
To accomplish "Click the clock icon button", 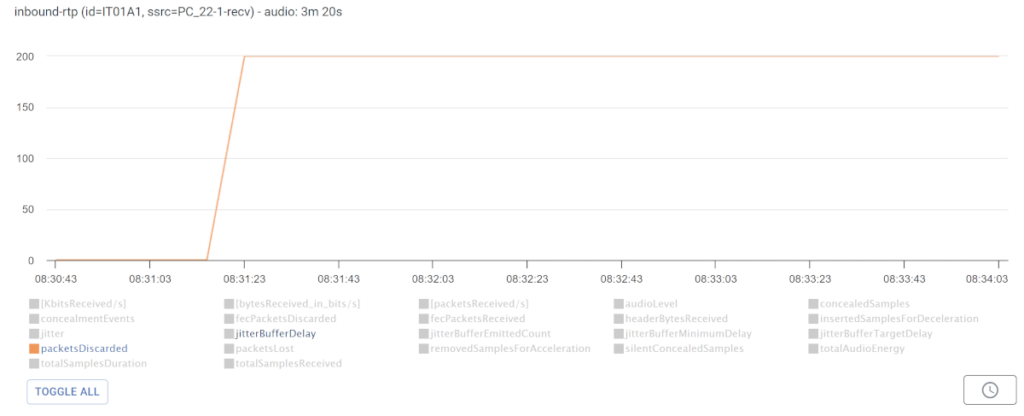I will click(988, 390).
